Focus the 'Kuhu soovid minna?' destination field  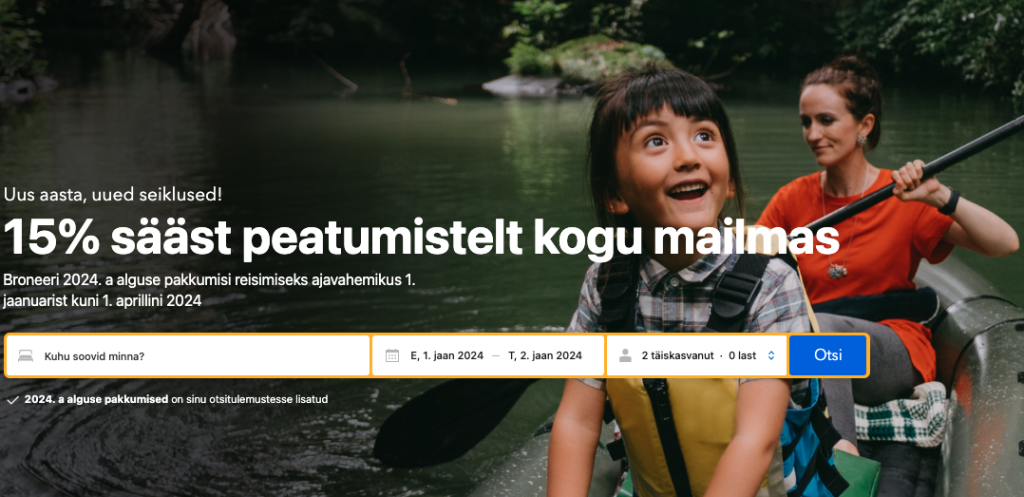188,356
